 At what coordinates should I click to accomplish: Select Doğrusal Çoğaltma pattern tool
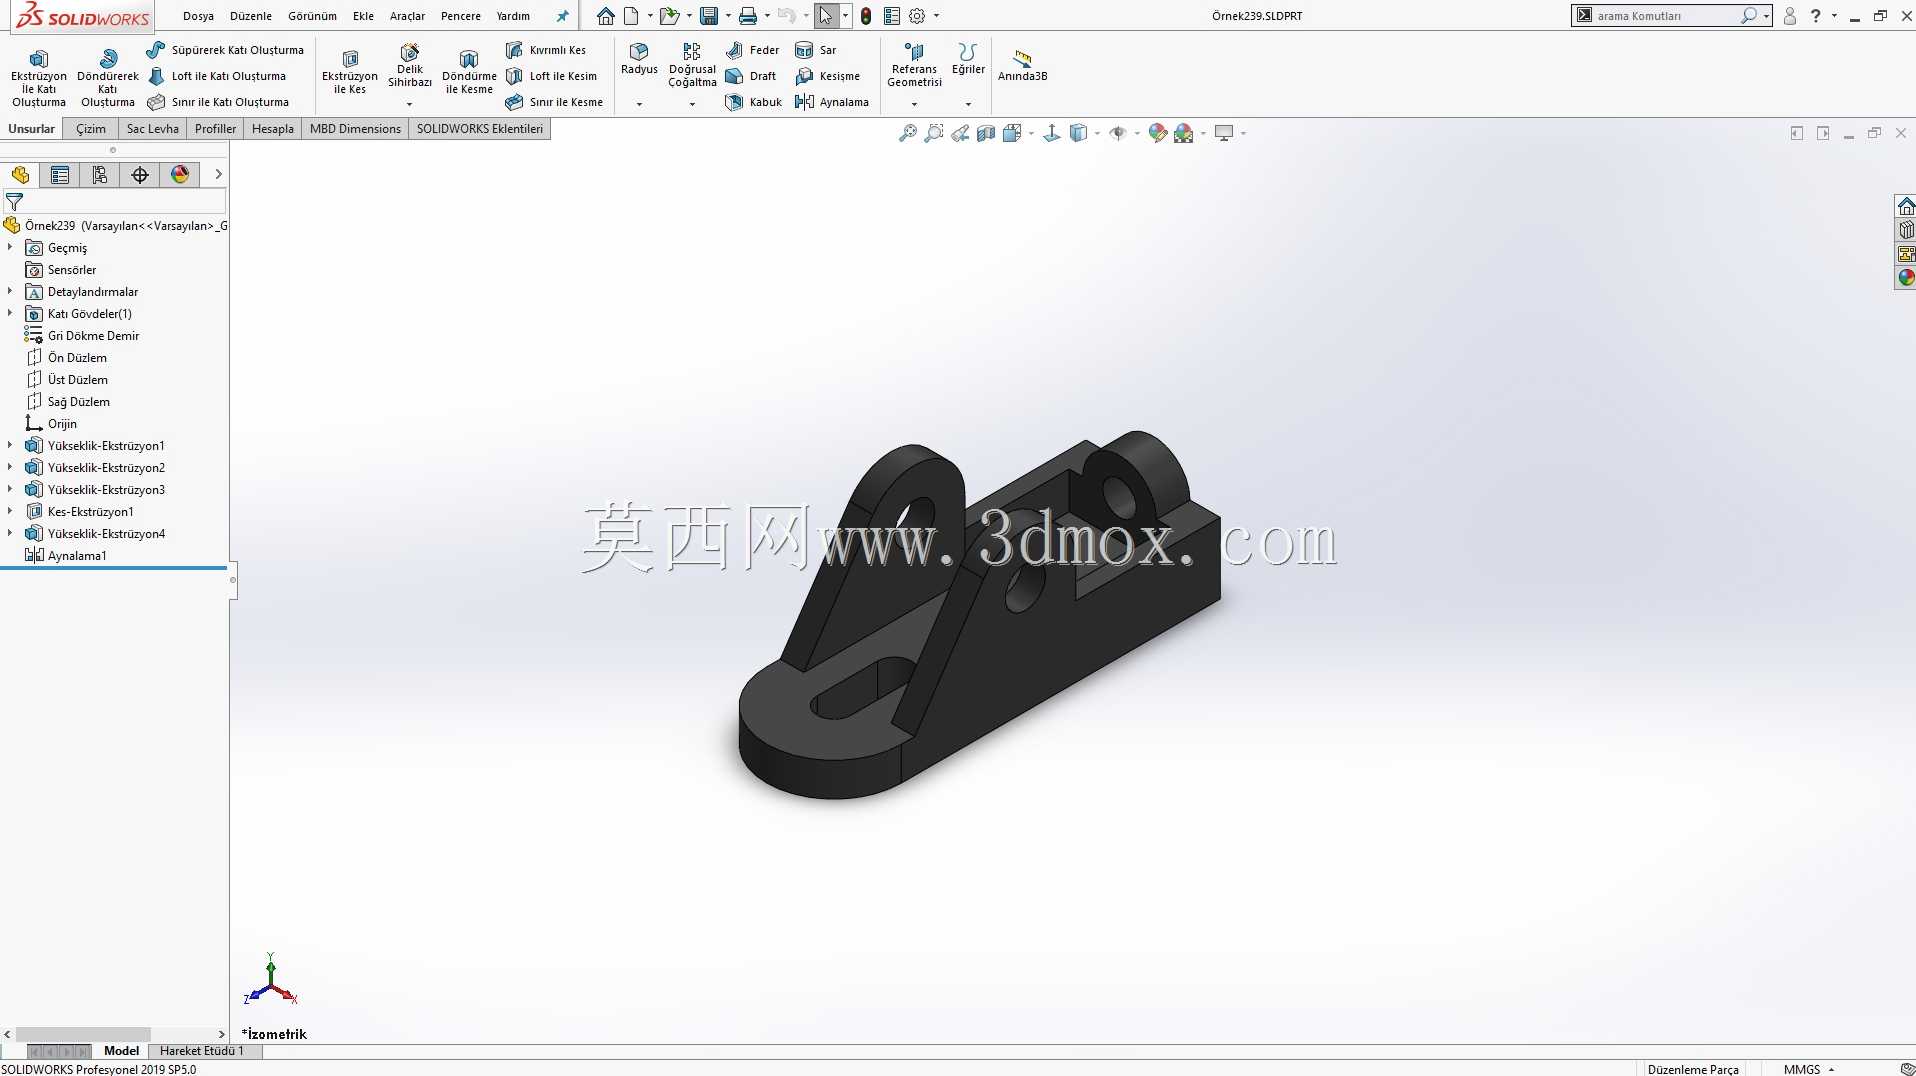[x=692, y=65]
